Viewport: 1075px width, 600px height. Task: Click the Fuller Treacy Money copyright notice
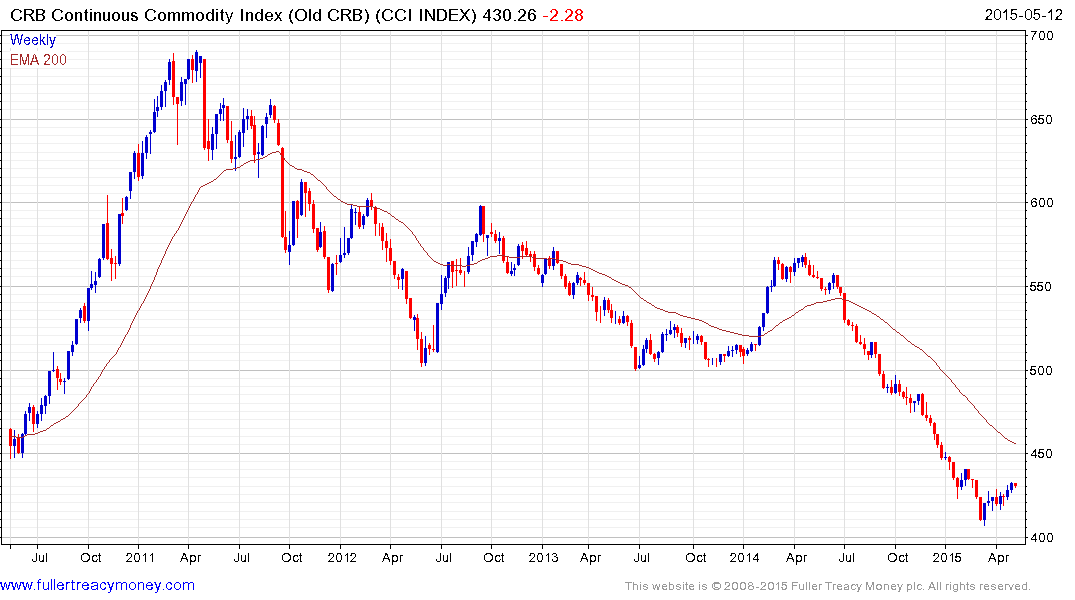(x=828, y=586)
